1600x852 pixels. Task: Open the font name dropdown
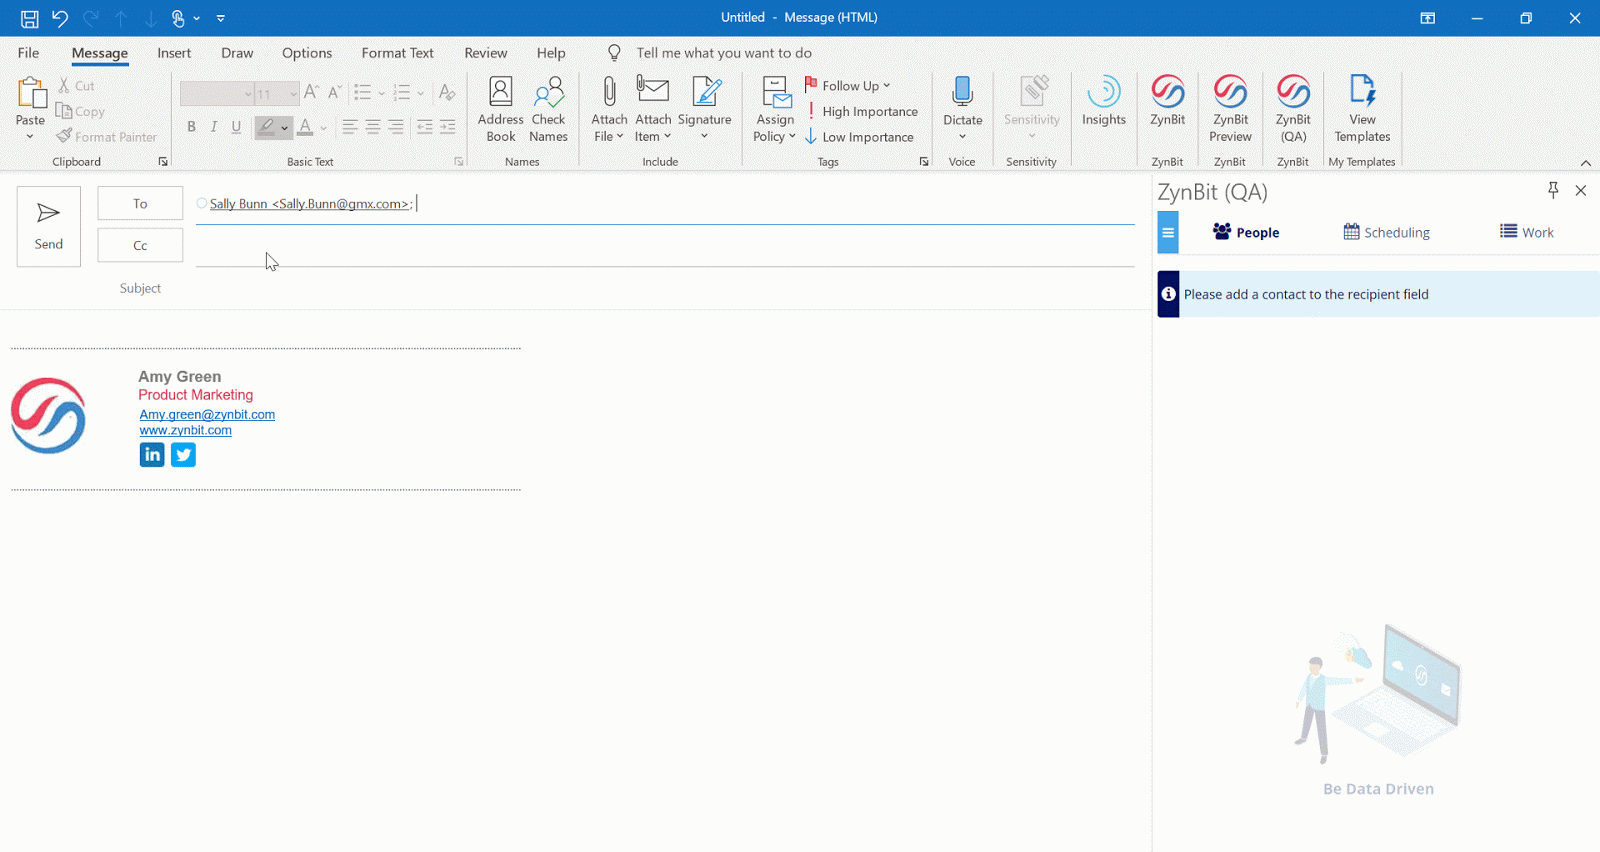[248, 94]
